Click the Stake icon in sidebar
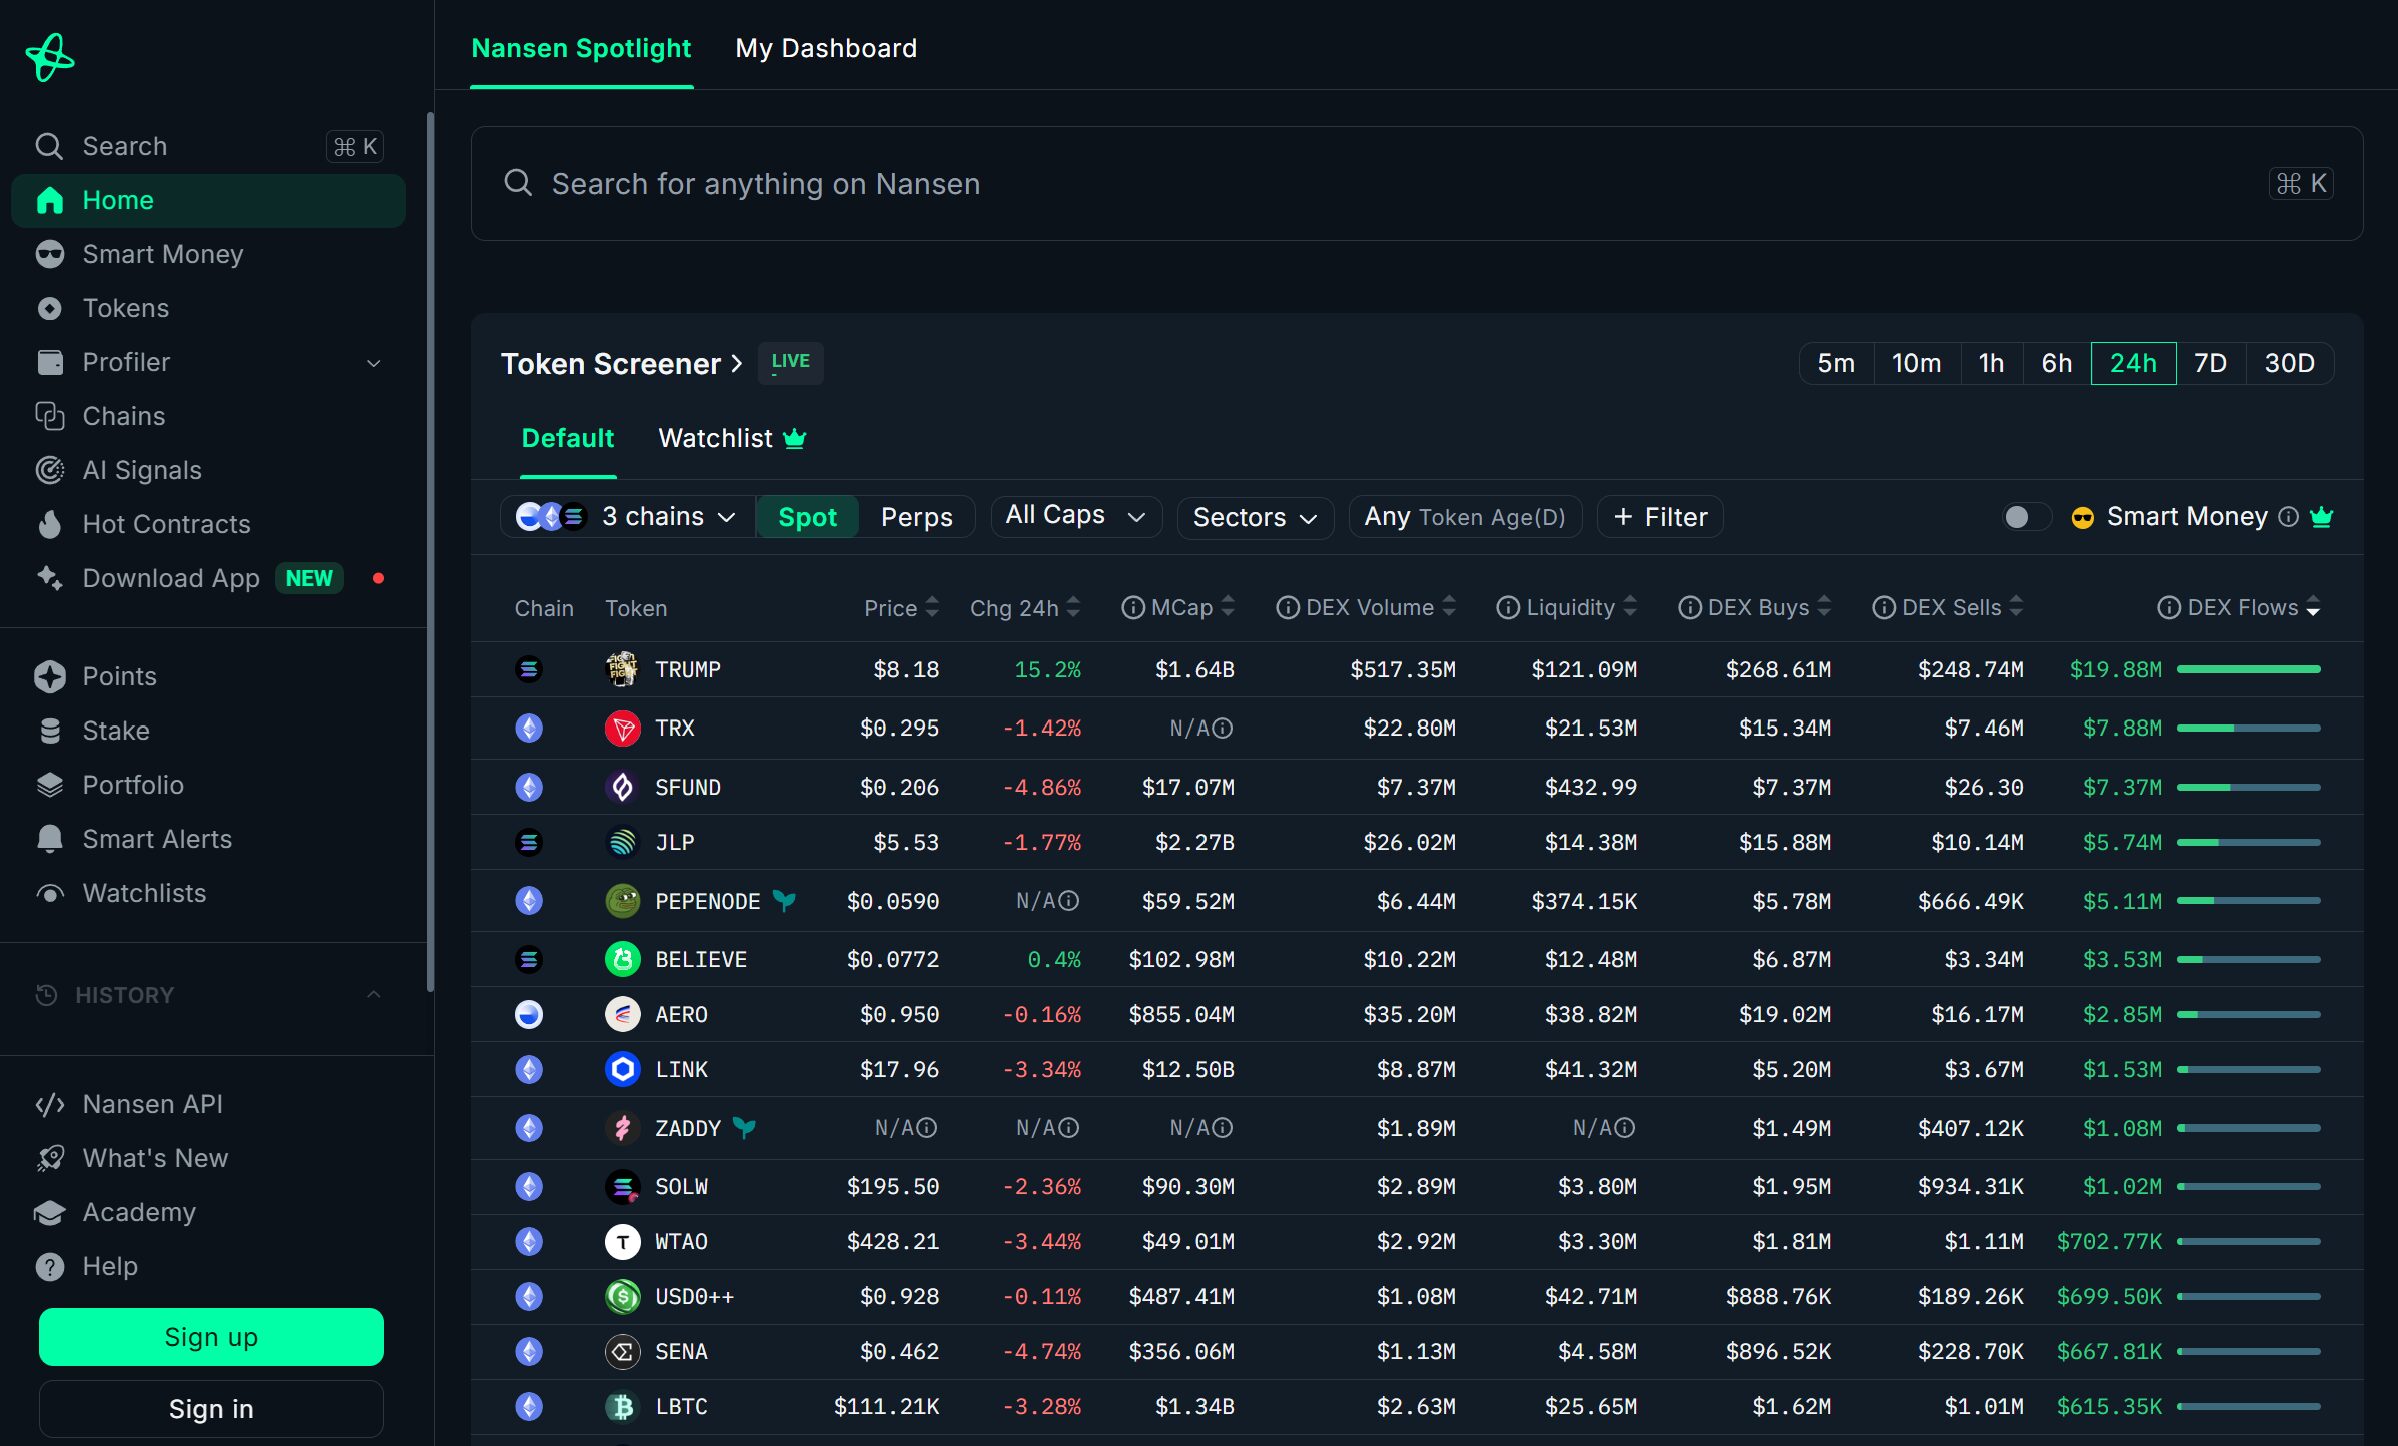This screenshot has width=2398, height=1446. (x=50, y=731)
